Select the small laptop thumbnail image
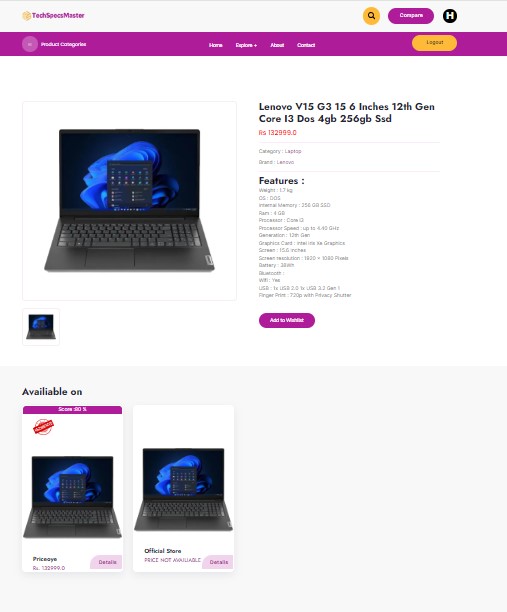507x612 pixels. [x=41, y=327]
